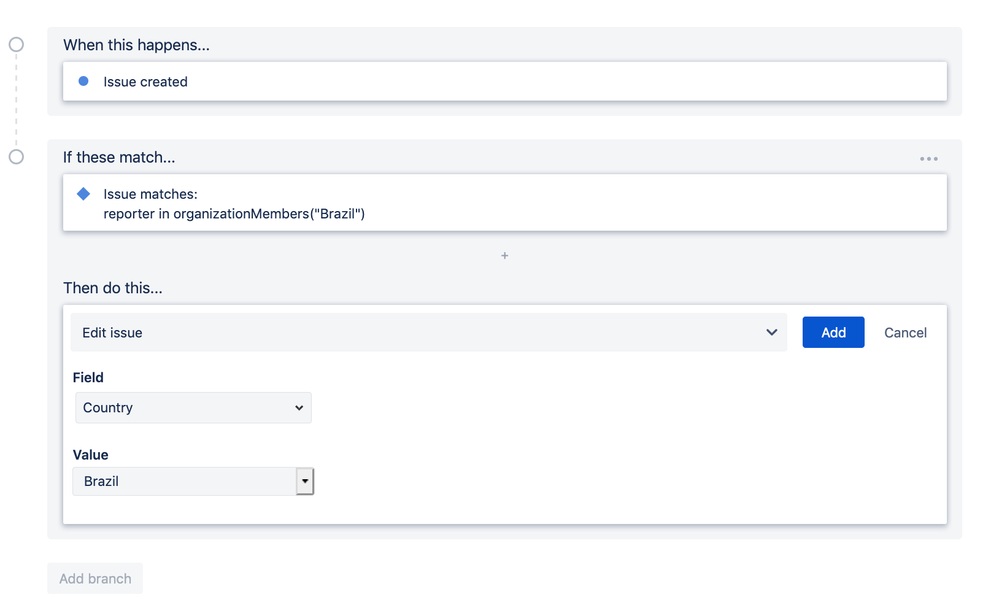The image size is (999, 616).
Task: Click the blue diamond condition icon
Action: 83,194
